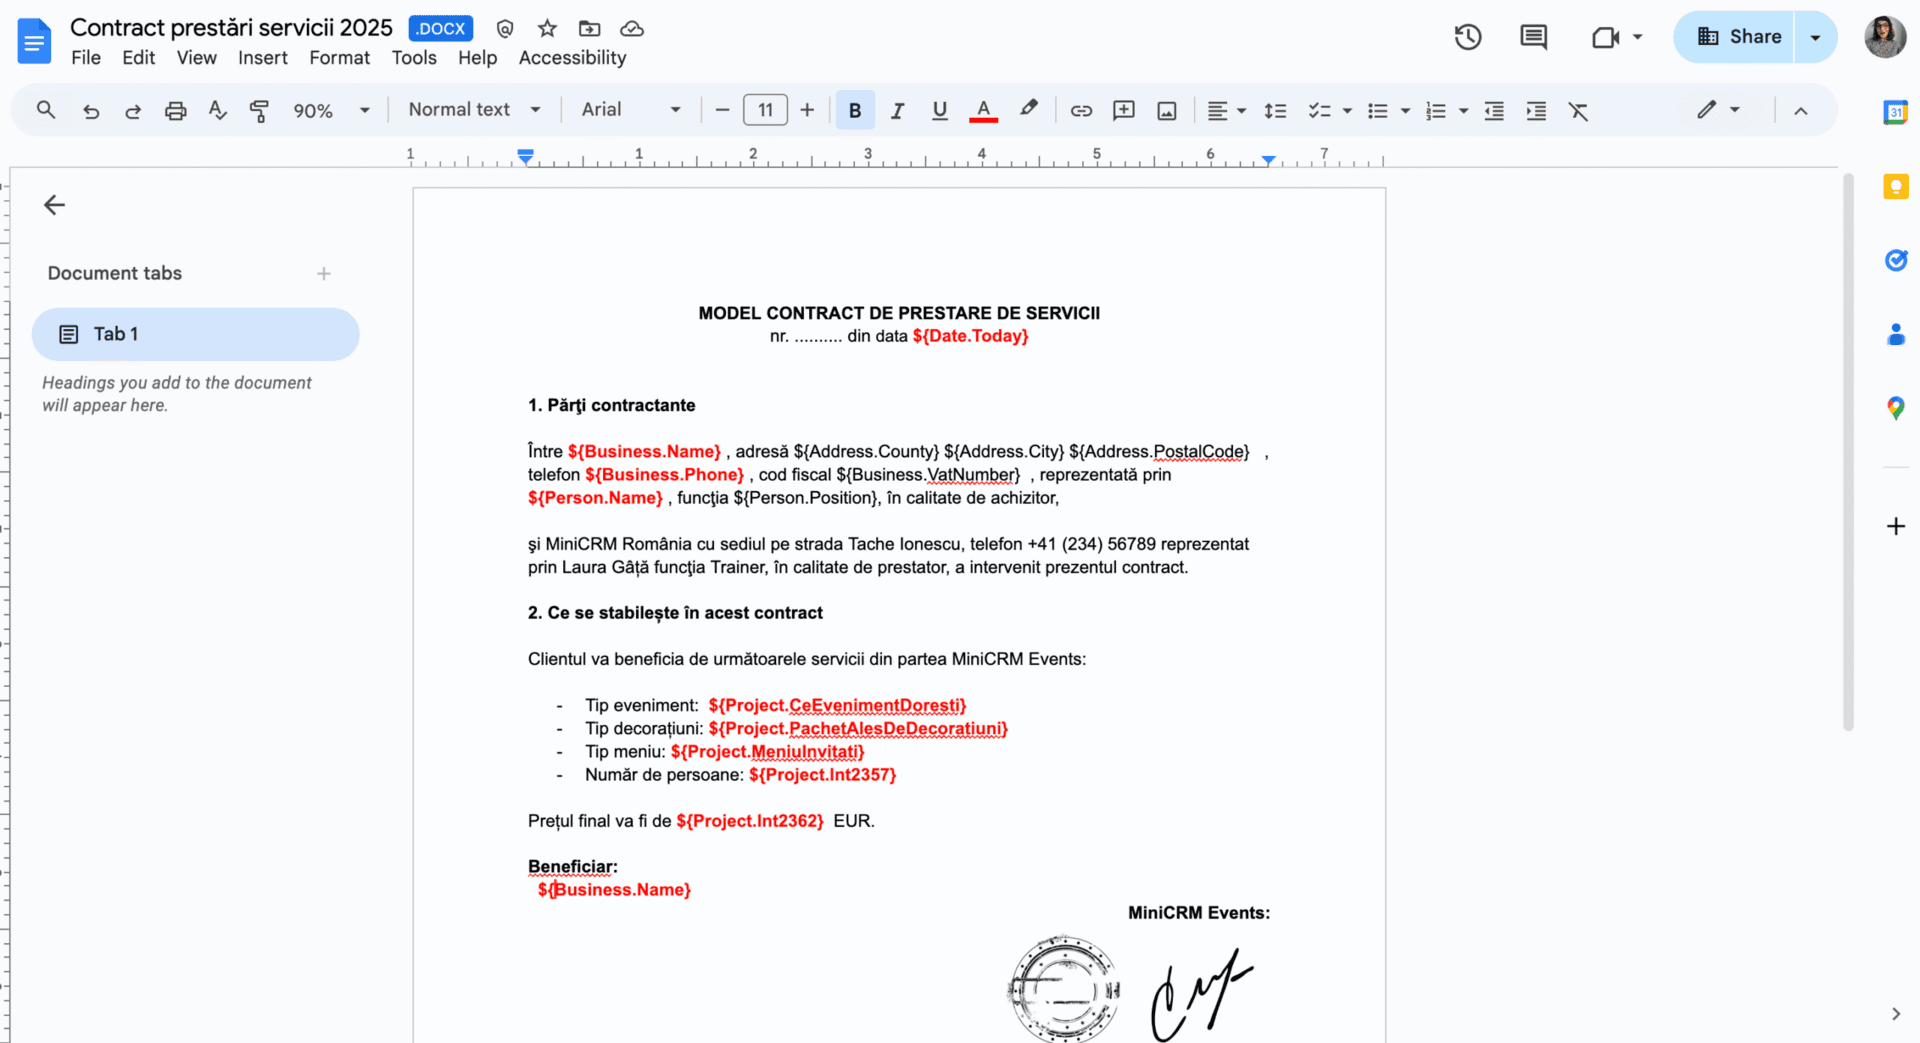Toggle underline formatting

939,111
